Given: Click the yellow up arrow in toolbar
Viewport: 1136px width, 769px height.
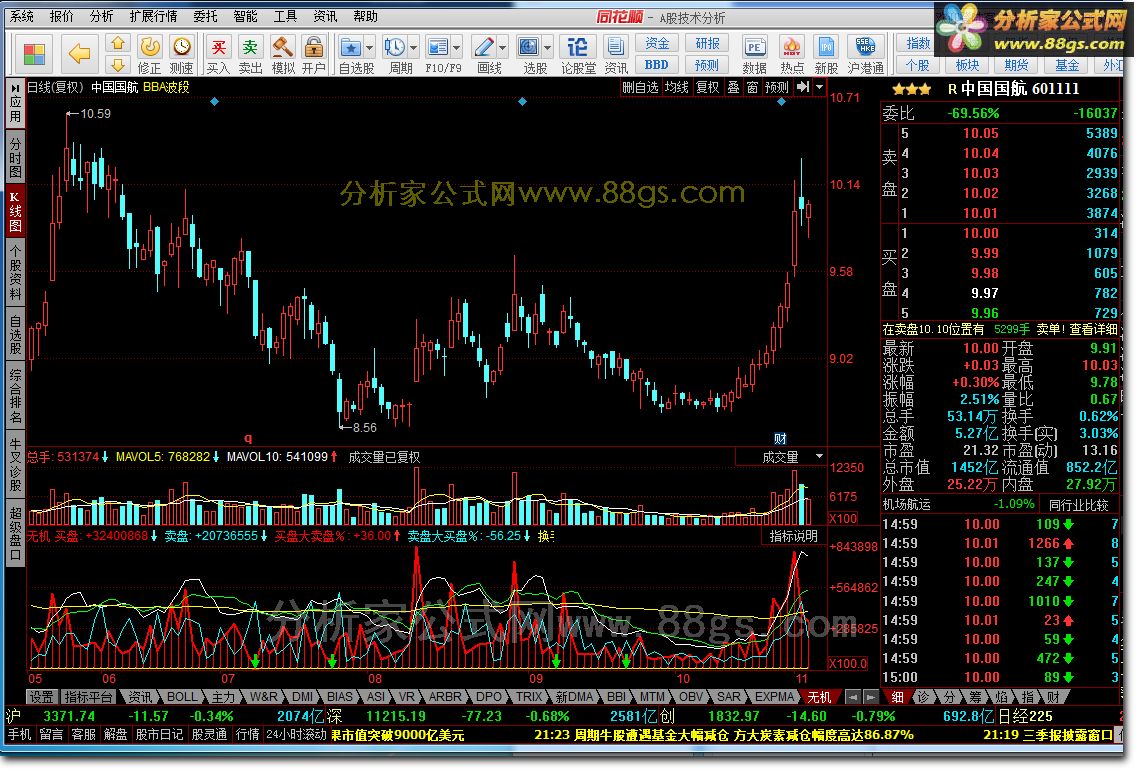Looking at the screenshot, I should point(117,43).
